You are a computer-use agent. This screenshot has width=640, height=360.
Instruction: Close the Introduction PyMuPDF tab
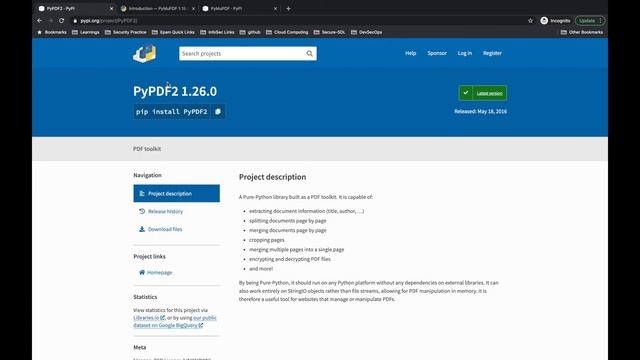(x=193, y=8)
